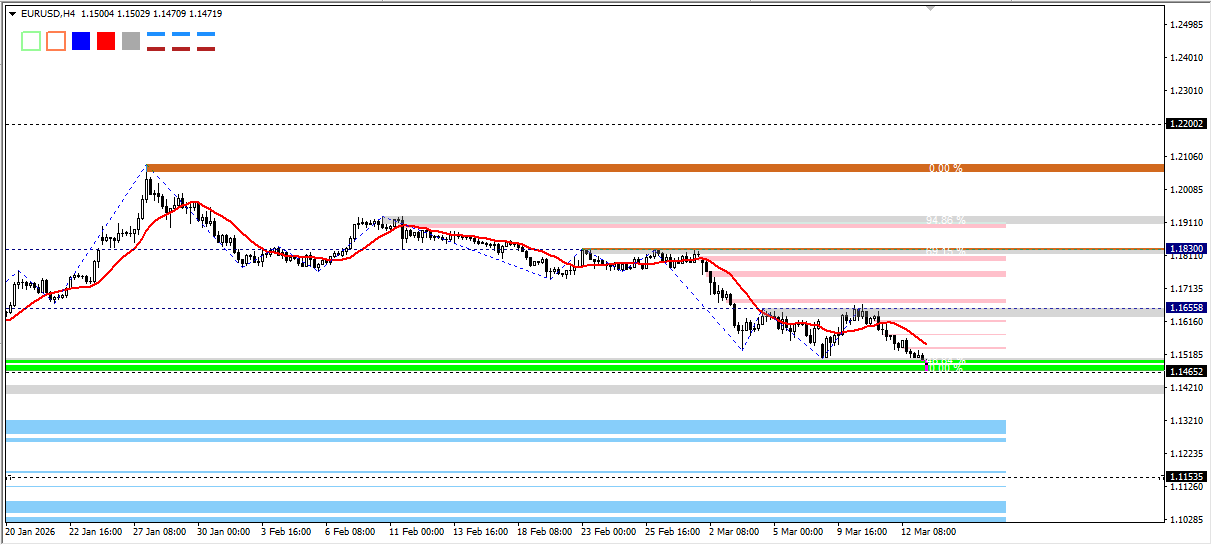1211x545 pixels.
Task: Toggle the rightmost blue-and-red dashed lines icon
Action: click(x=206, y=41)
